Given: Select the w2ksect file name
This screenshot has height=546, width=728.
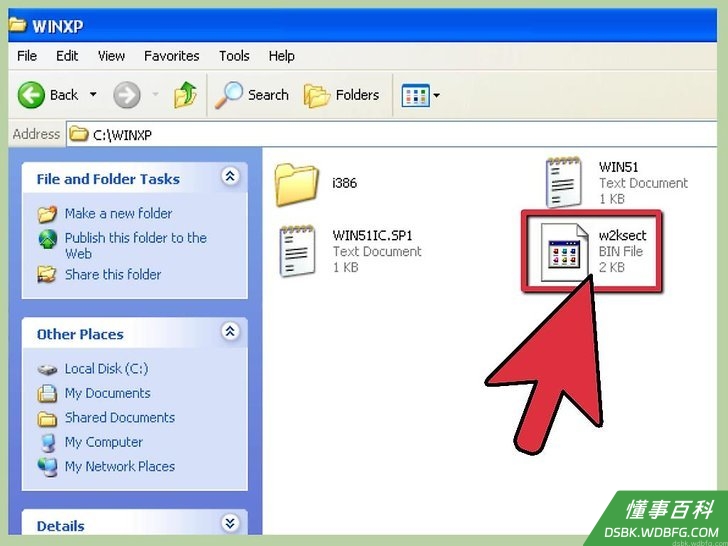Looking at the screenshot, I should coord(622,235).
